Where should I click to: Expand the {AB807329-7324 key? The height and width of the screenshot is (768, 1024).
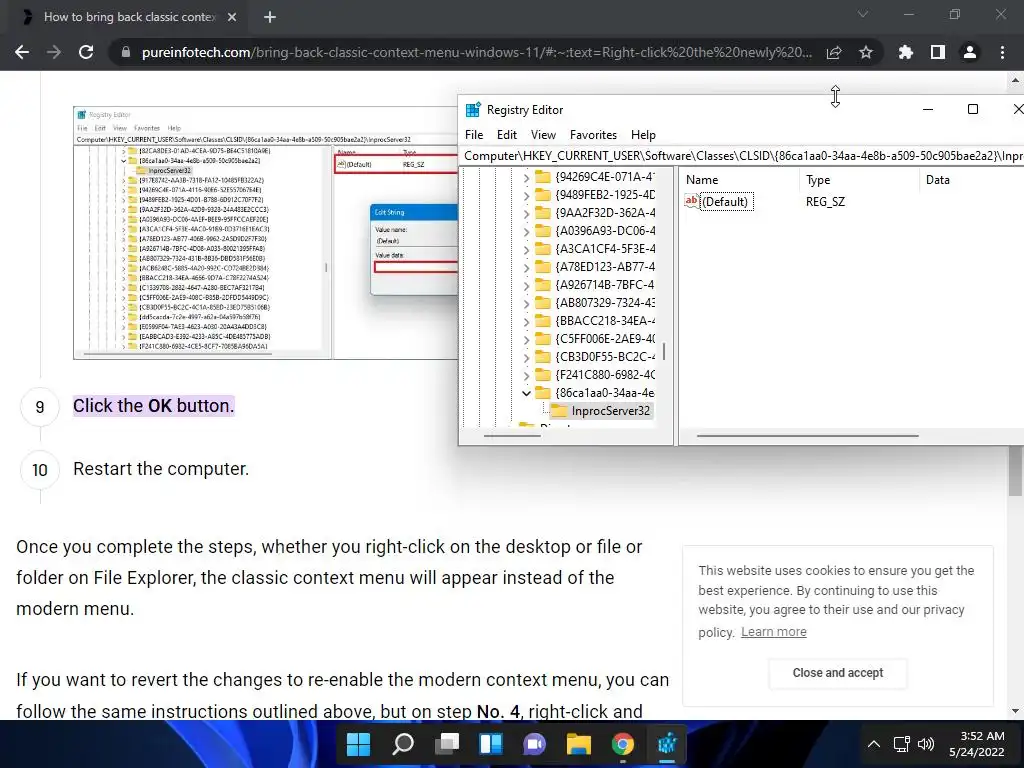[x=526, y=303]
